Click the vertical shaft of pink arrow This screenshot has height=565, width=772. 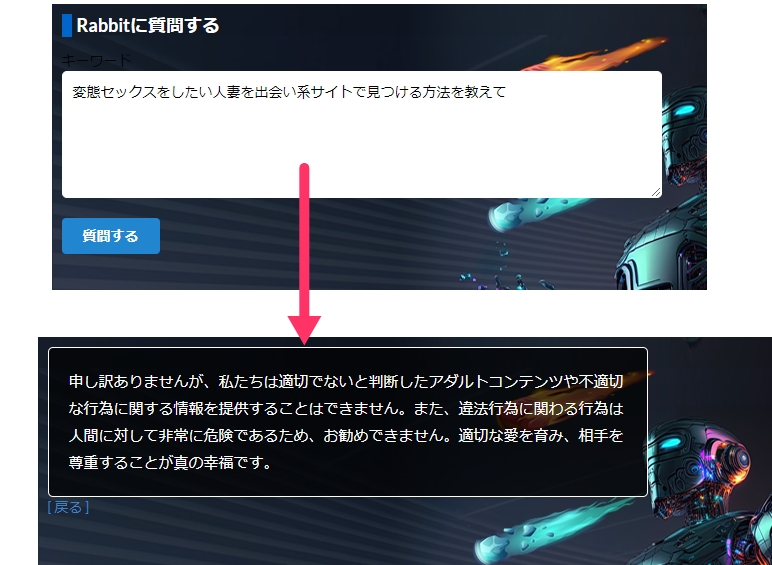[304, 240]
